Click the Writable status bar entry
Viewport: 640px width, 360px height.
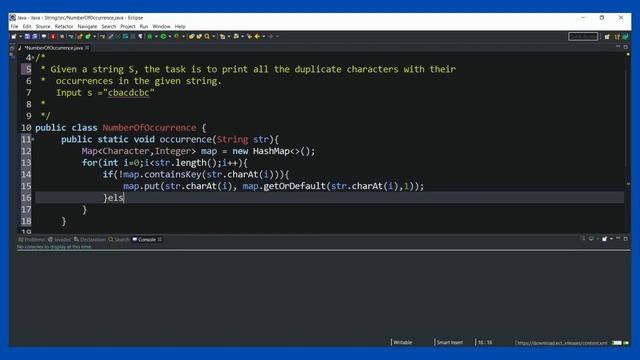[x=402, y=342]
